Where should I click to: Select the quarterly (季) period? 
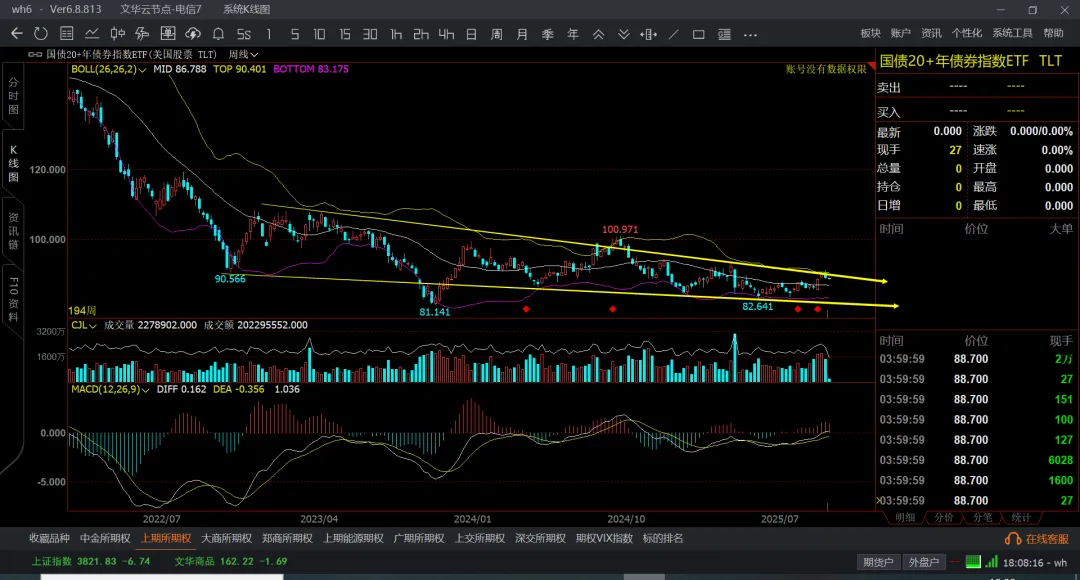(548, 34)
